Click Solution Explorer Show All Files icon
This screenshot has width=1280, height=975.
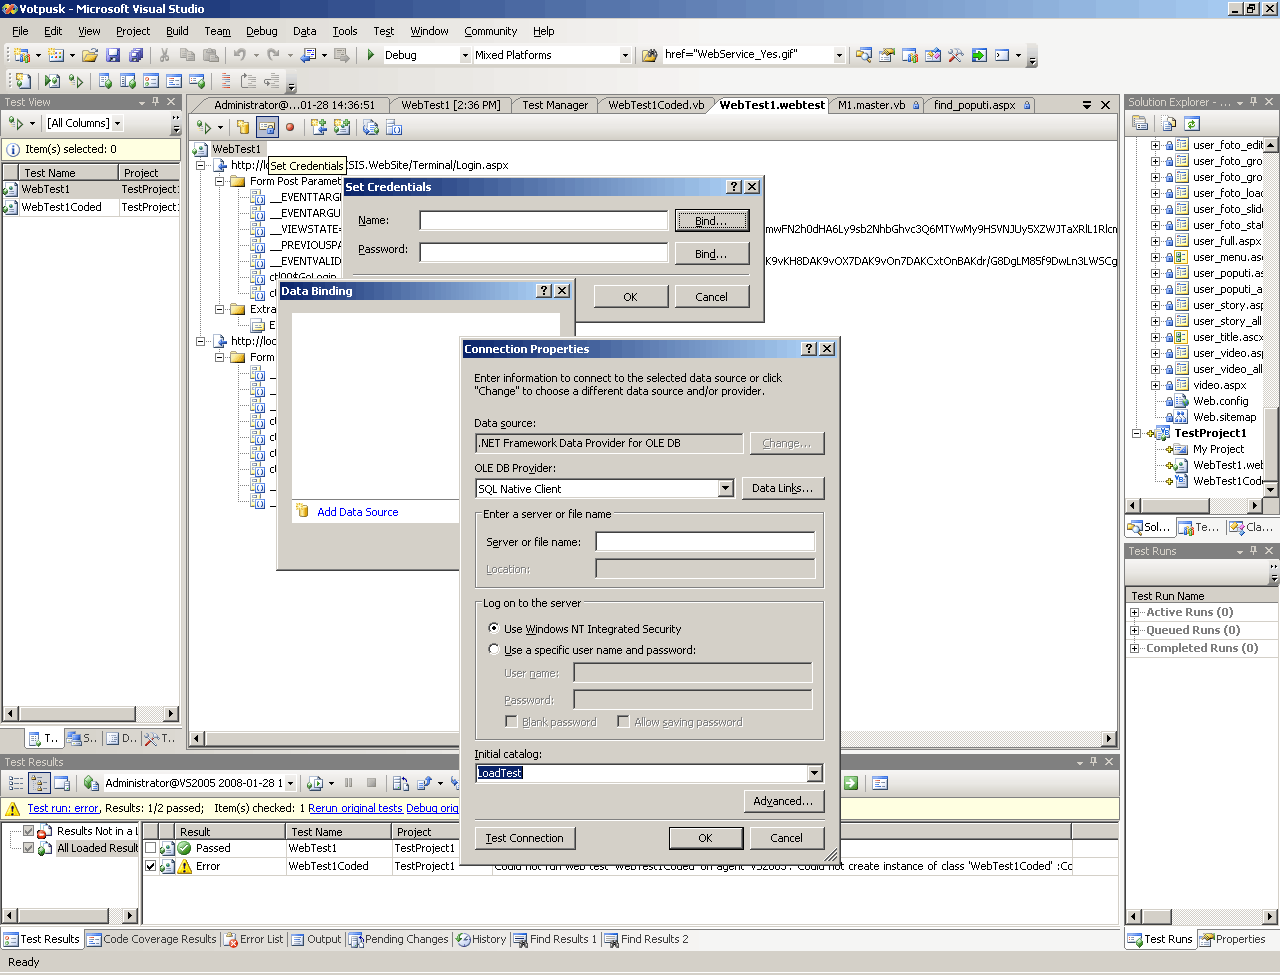1168,123
